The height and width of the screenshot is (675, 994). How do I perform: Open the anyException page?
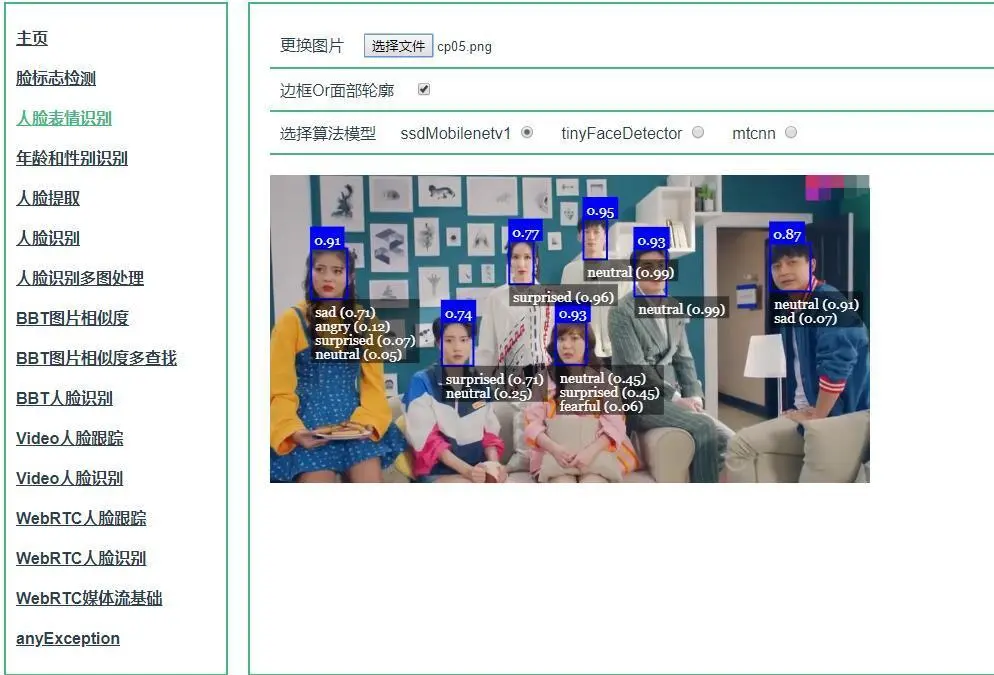pyautogui.click(x=67, y=638)
